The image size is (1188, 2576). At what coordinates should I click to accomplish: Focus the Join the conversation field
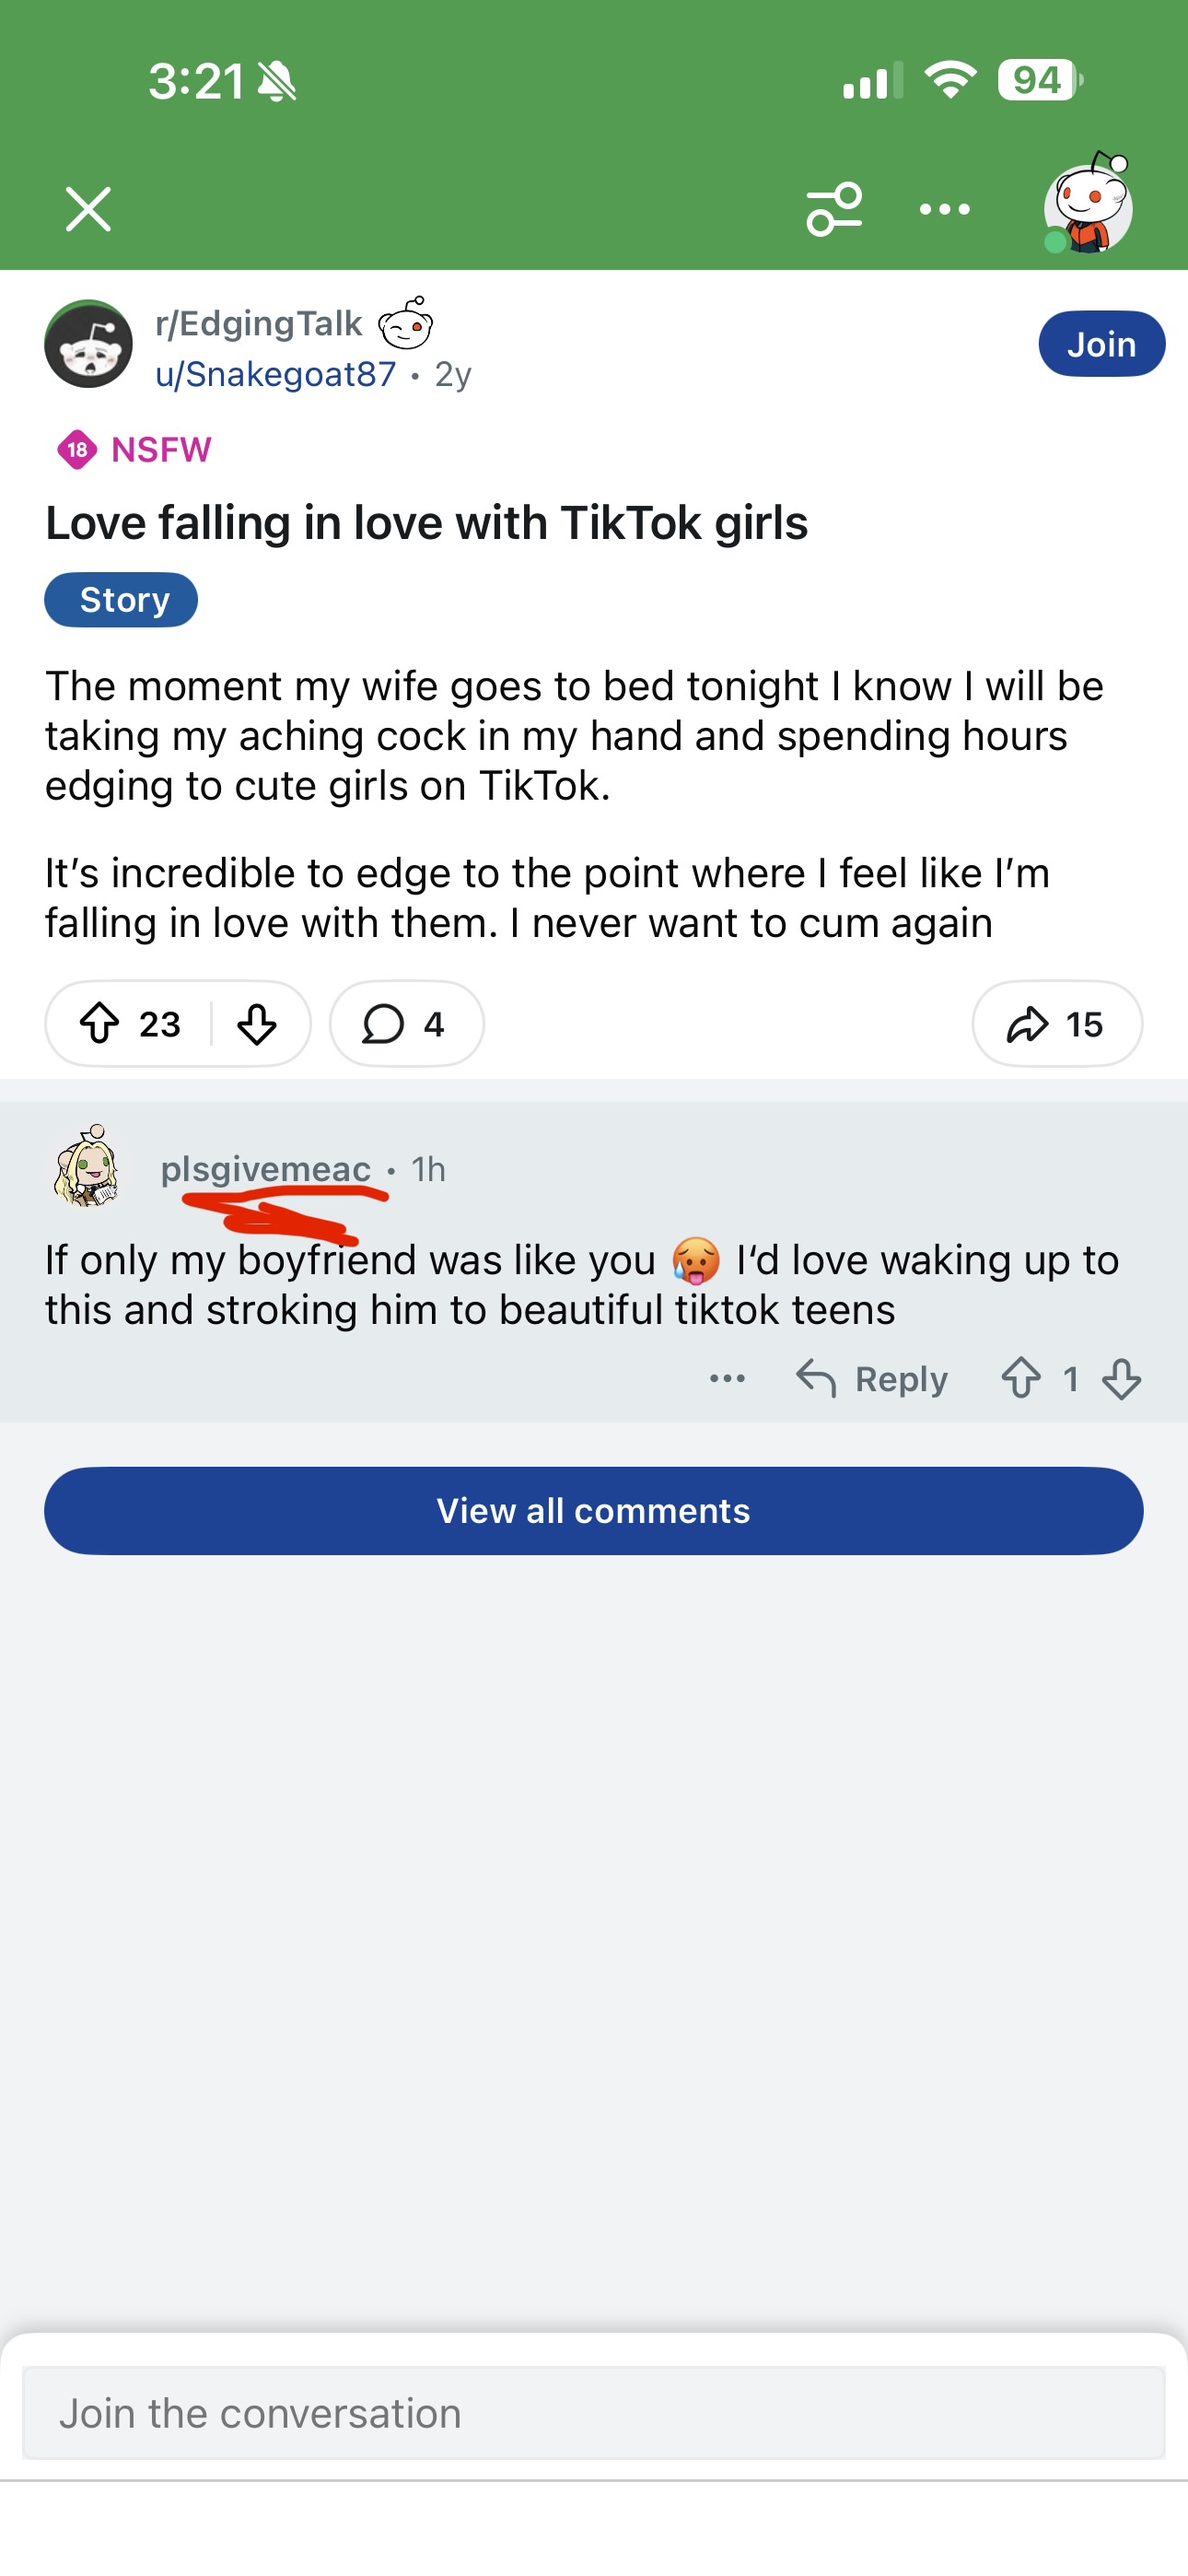(594, 2413)
